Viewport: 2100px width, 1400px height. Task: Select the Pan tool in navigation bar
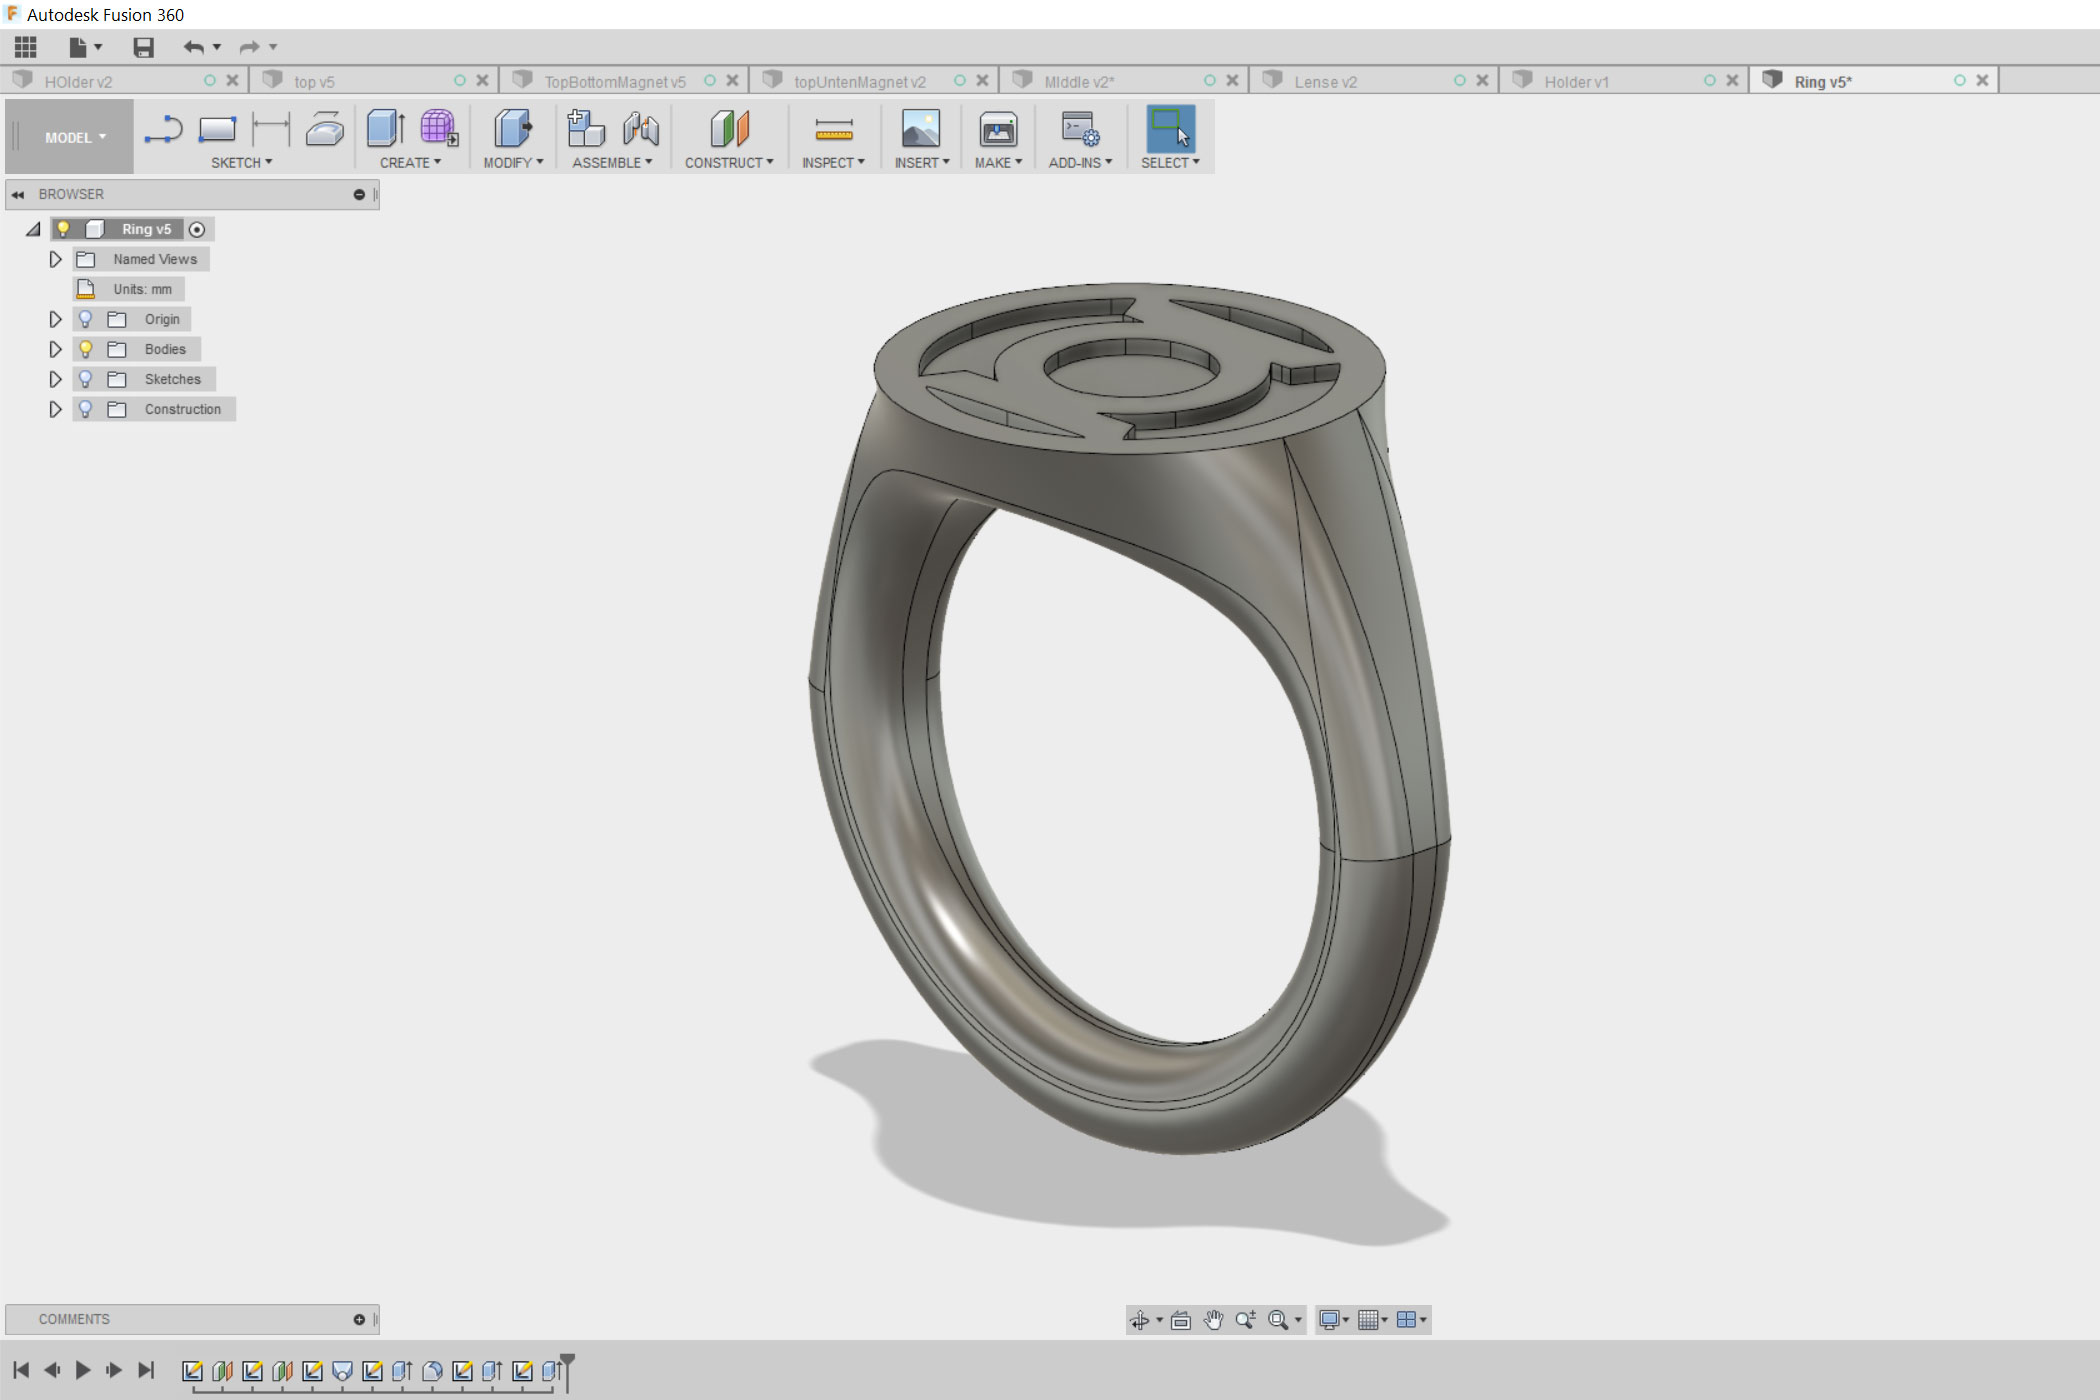coord(1213,1319)
